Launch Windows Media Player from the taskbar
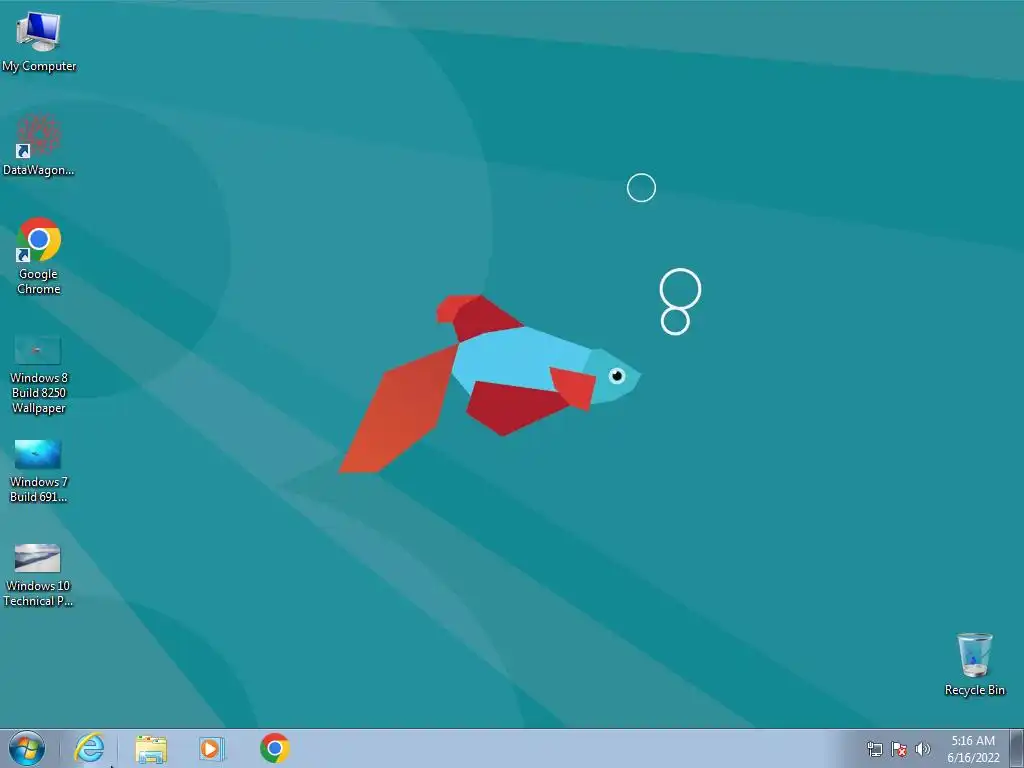 click(x=212, y=748)
